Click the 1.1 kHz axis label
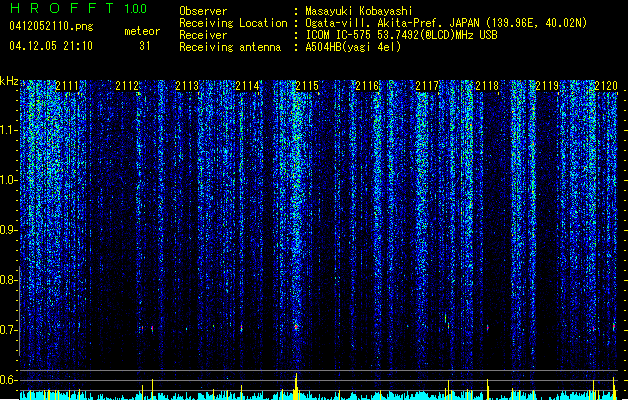This screenshot has width=629, height=400. coord(8,130)
